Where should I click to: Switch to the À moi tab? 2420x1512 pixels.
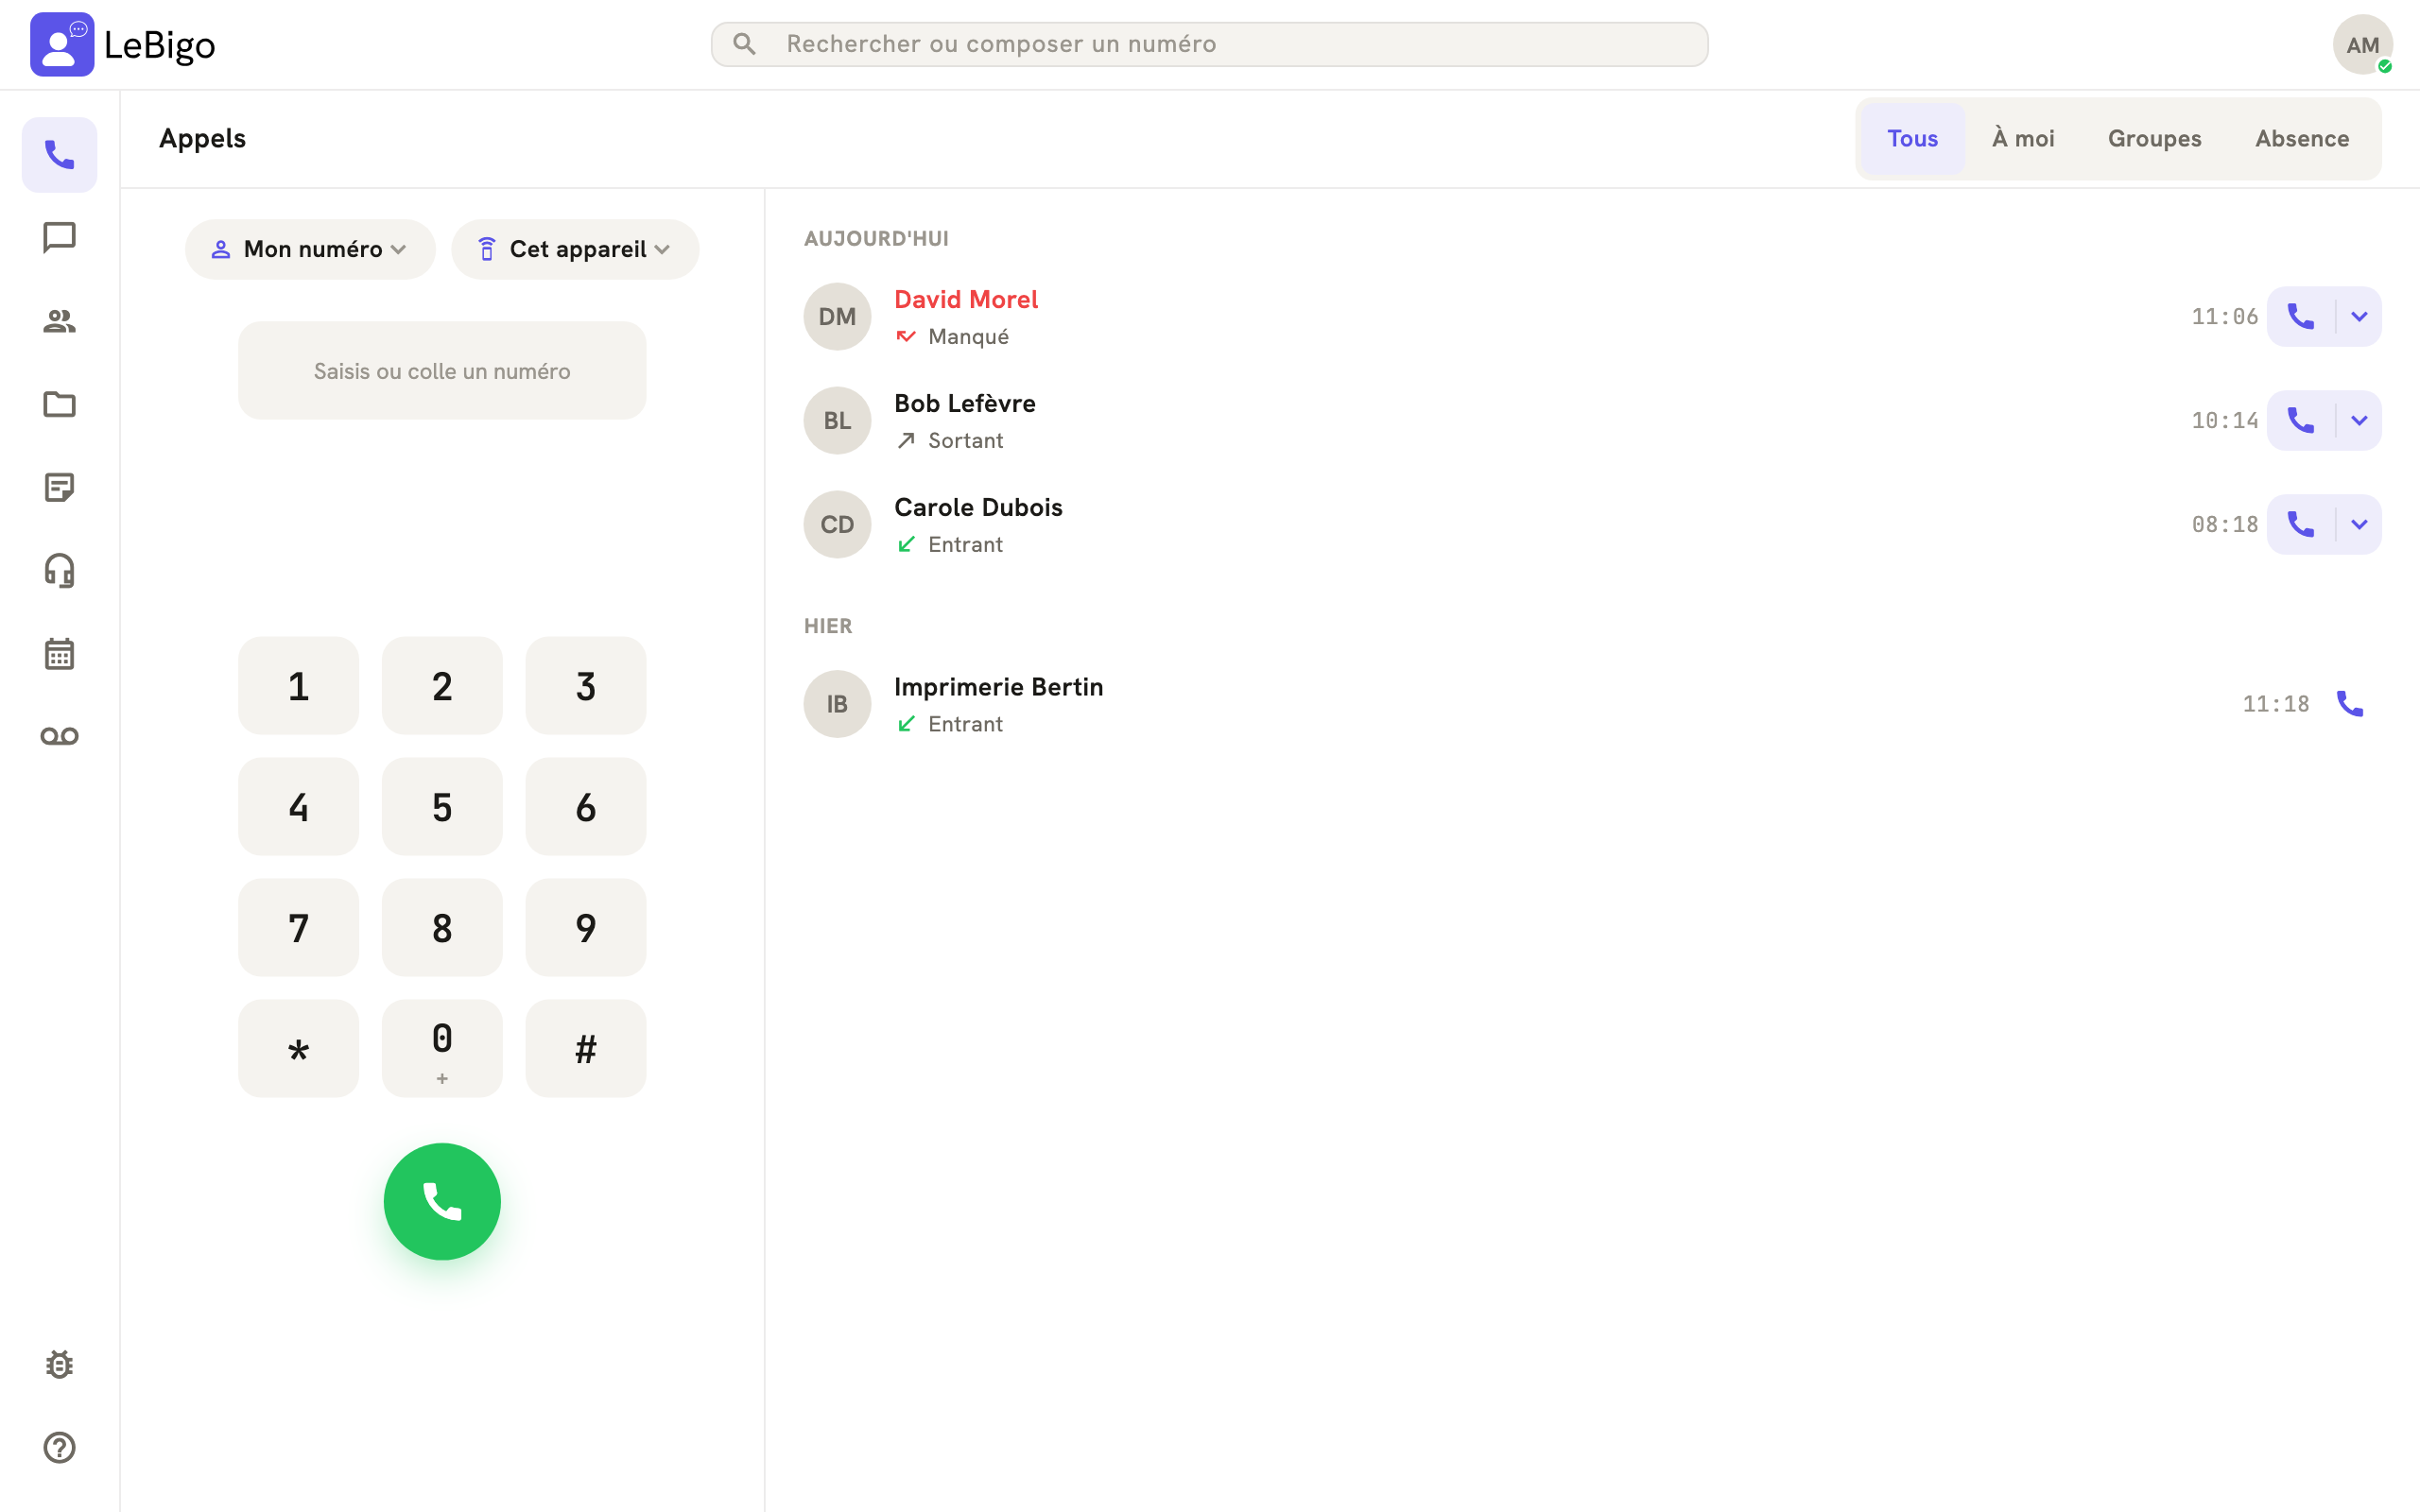point(2023,139)
